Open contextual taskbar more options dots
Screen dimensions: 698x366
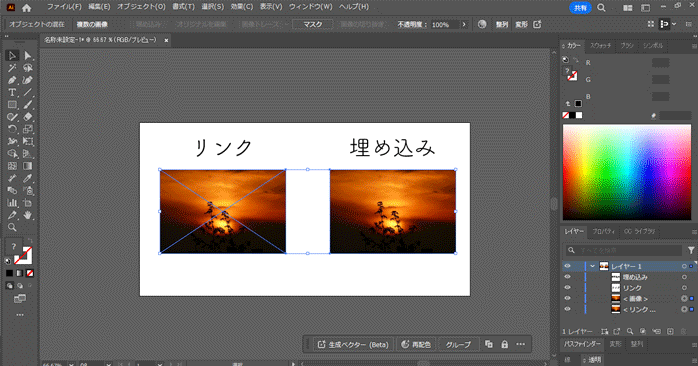click(520, 344)
